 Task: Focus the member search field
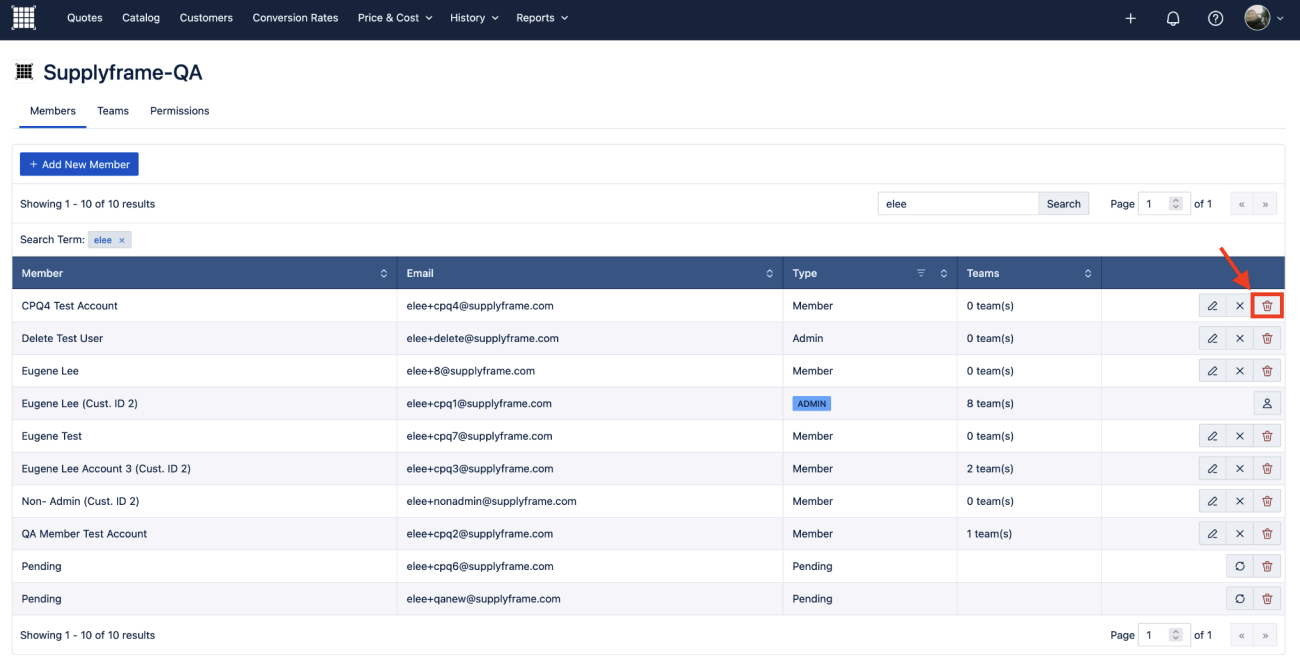click(x=958, y=204)
